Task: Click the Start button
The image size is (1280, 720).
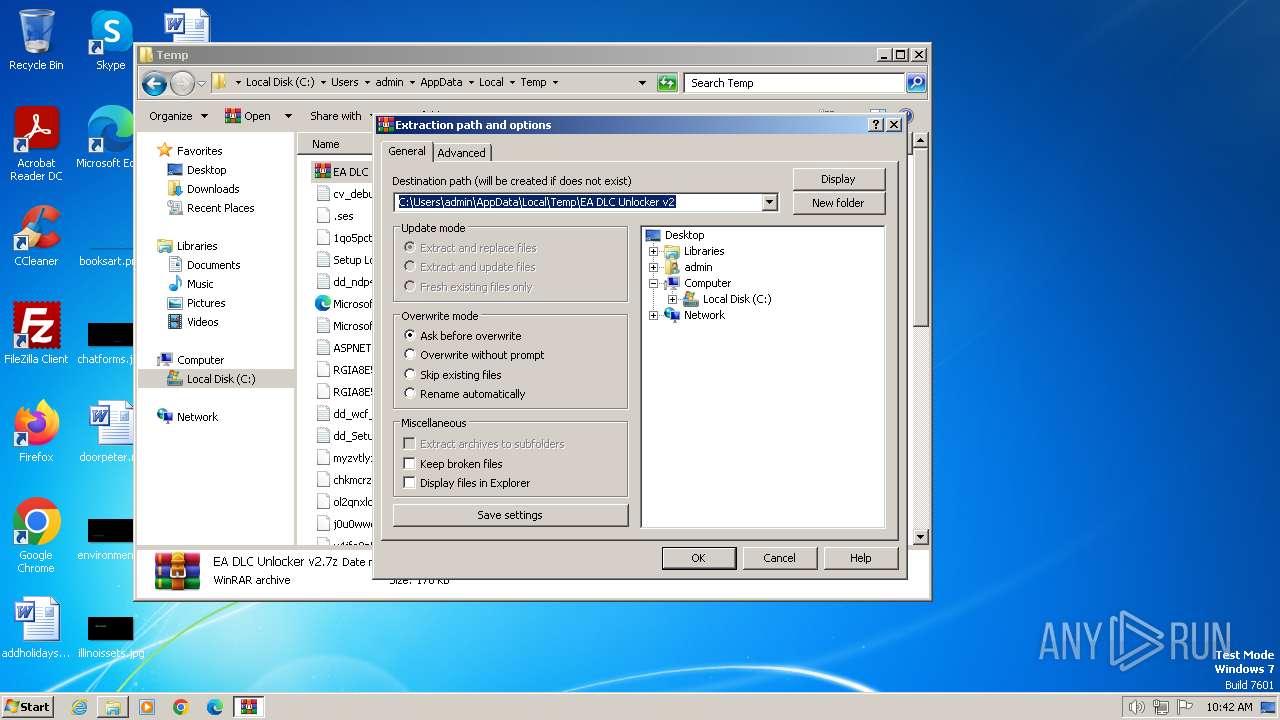Action: (x=28, y=707)
